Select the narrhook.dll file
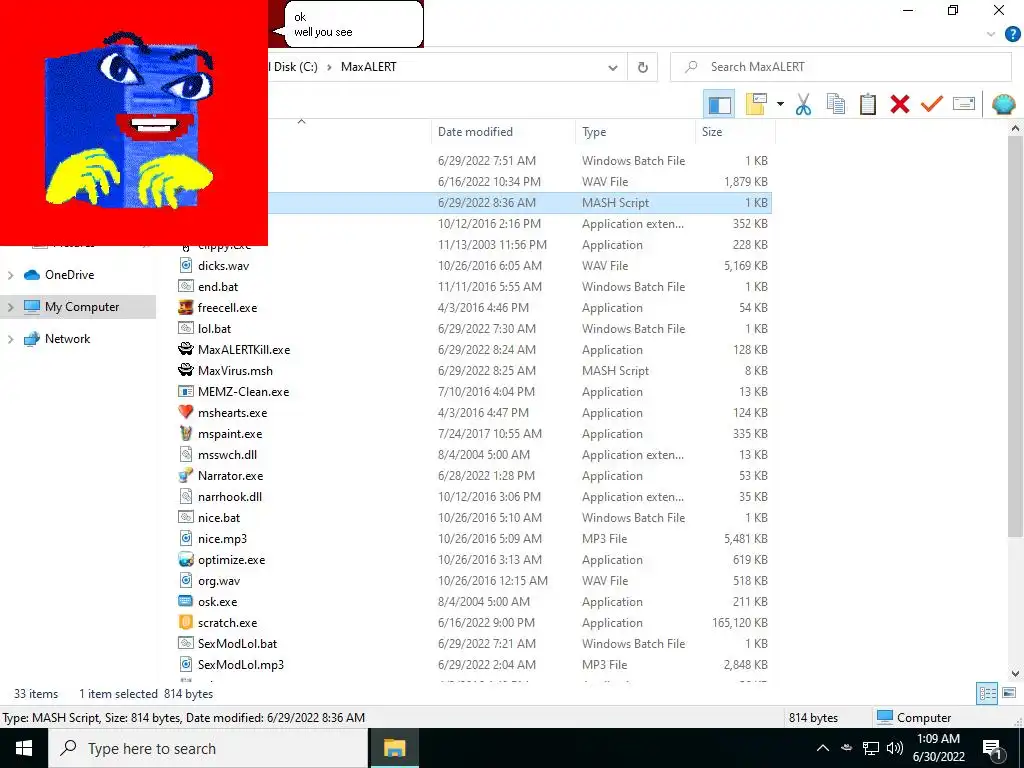Viewport: 1024px width, 768px height. click(230, 496)
